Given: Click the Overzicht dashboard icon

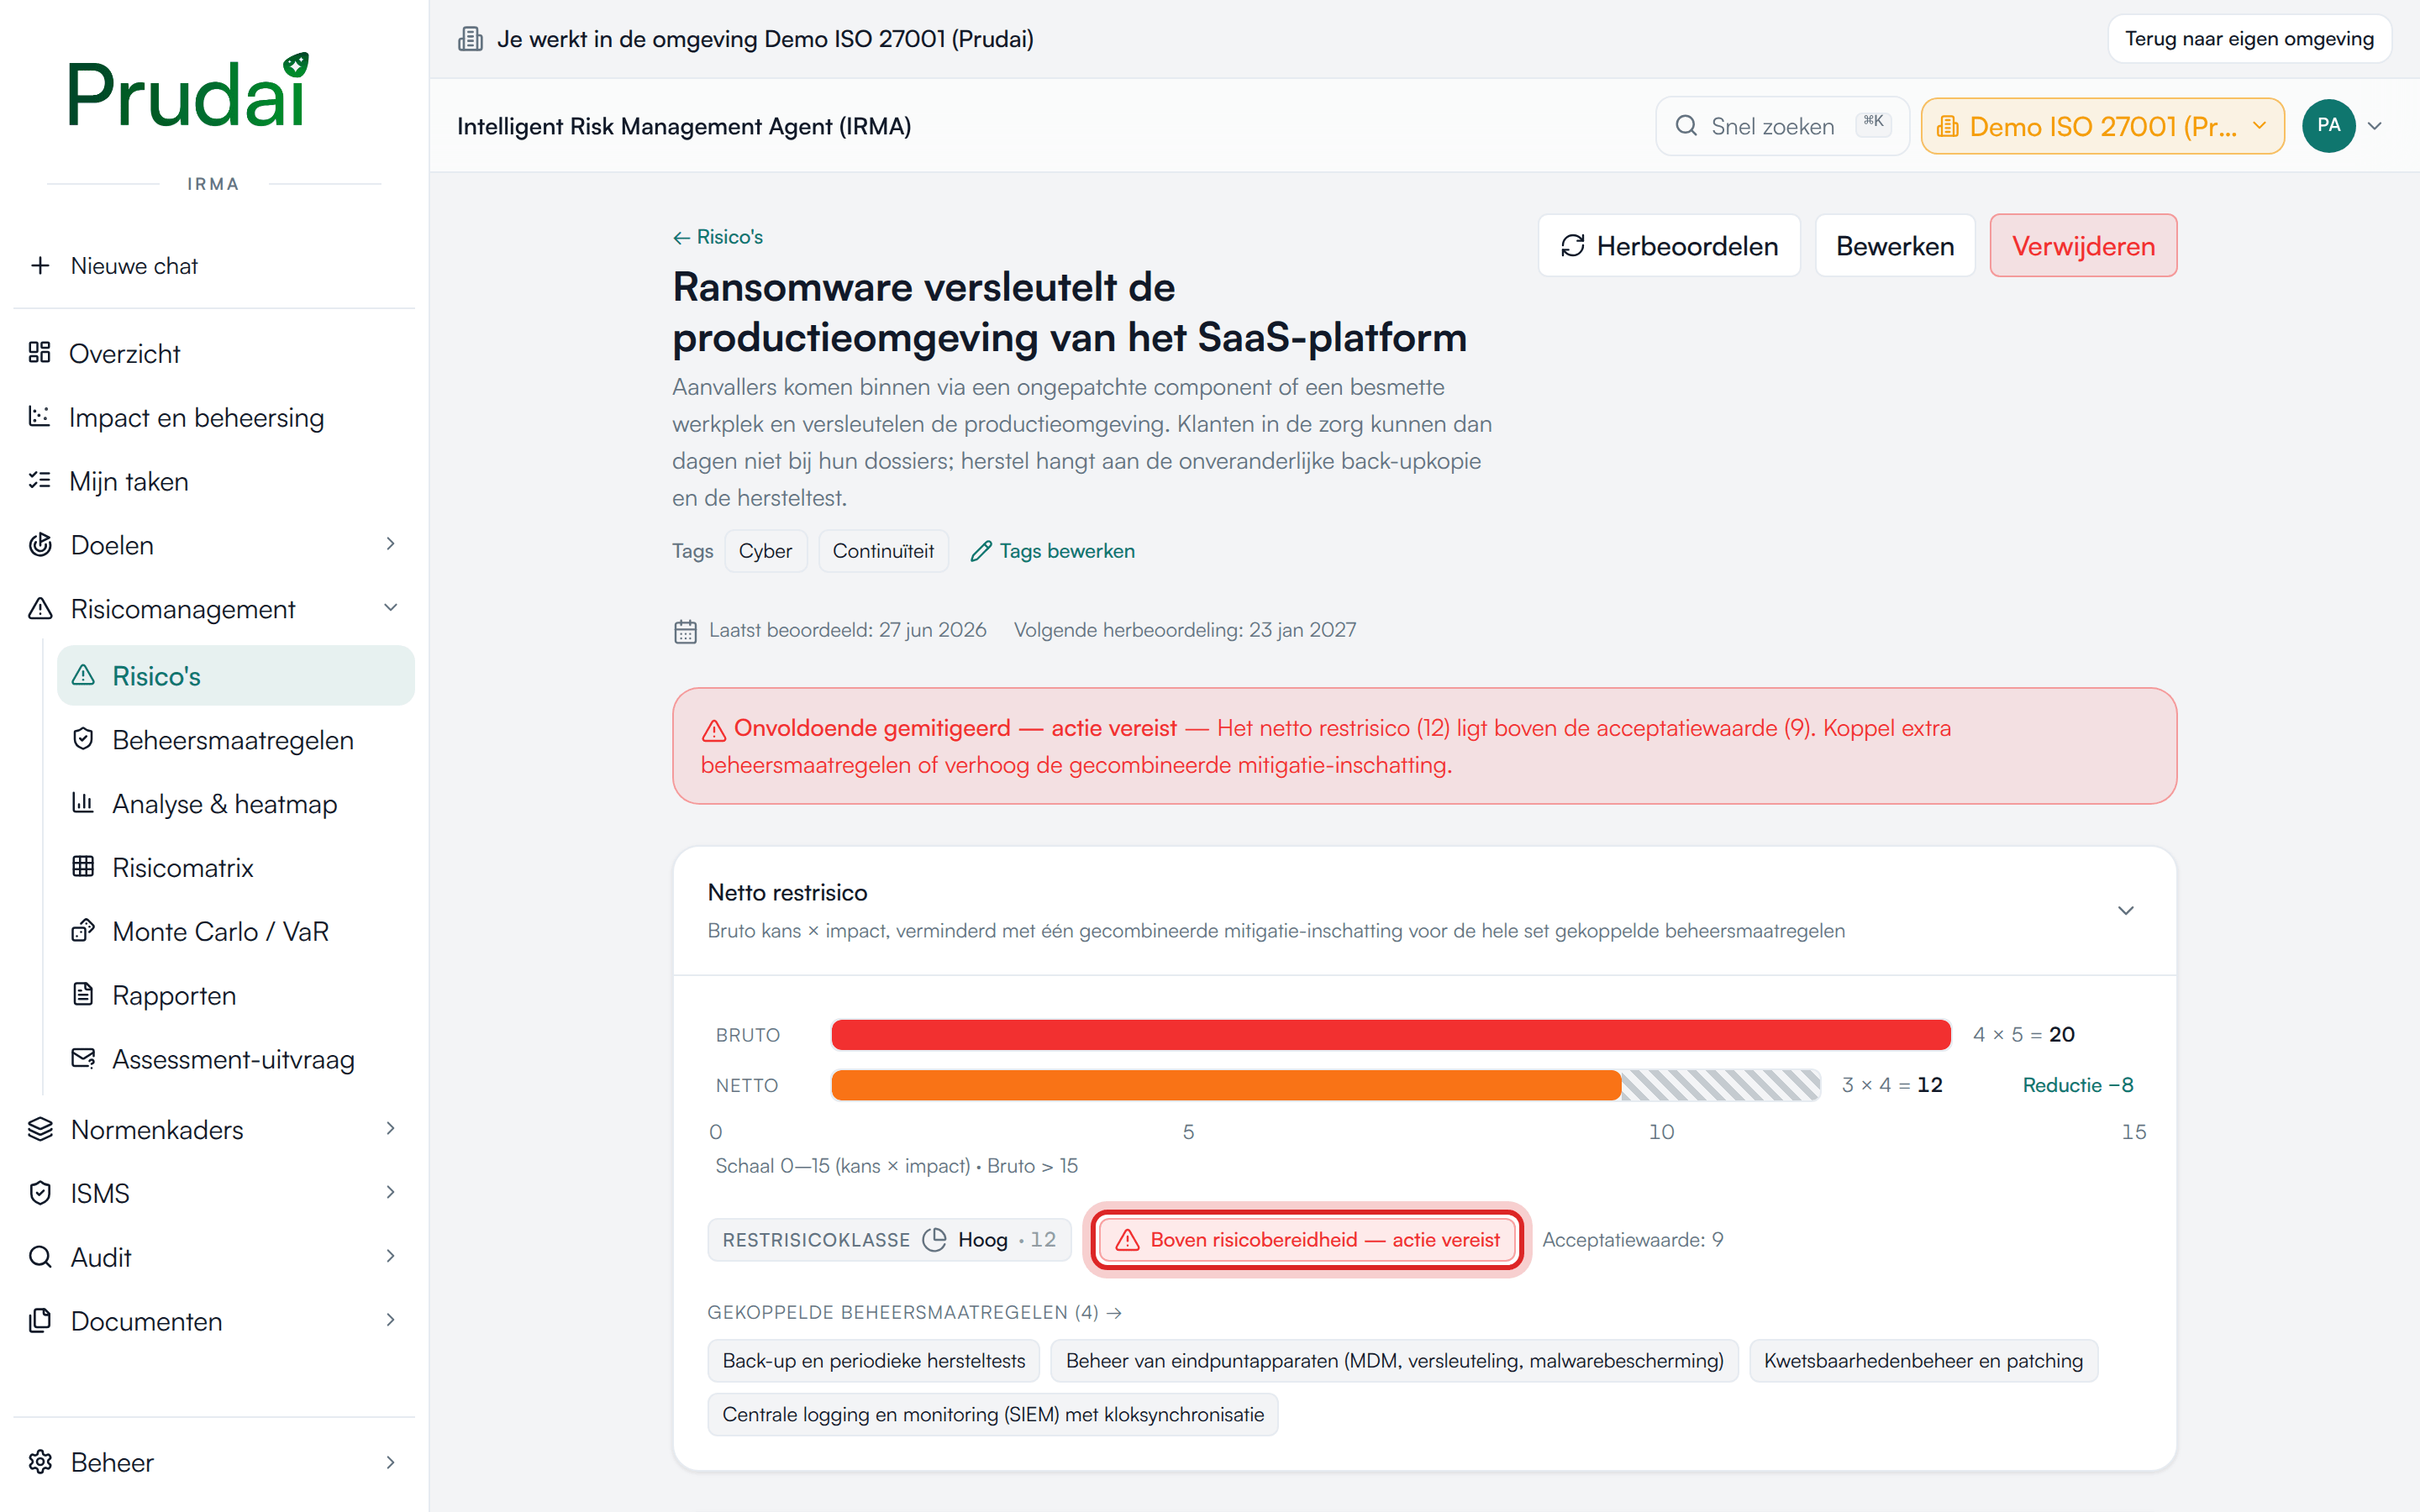Looking at the screenshot, I should click(39, 352).
